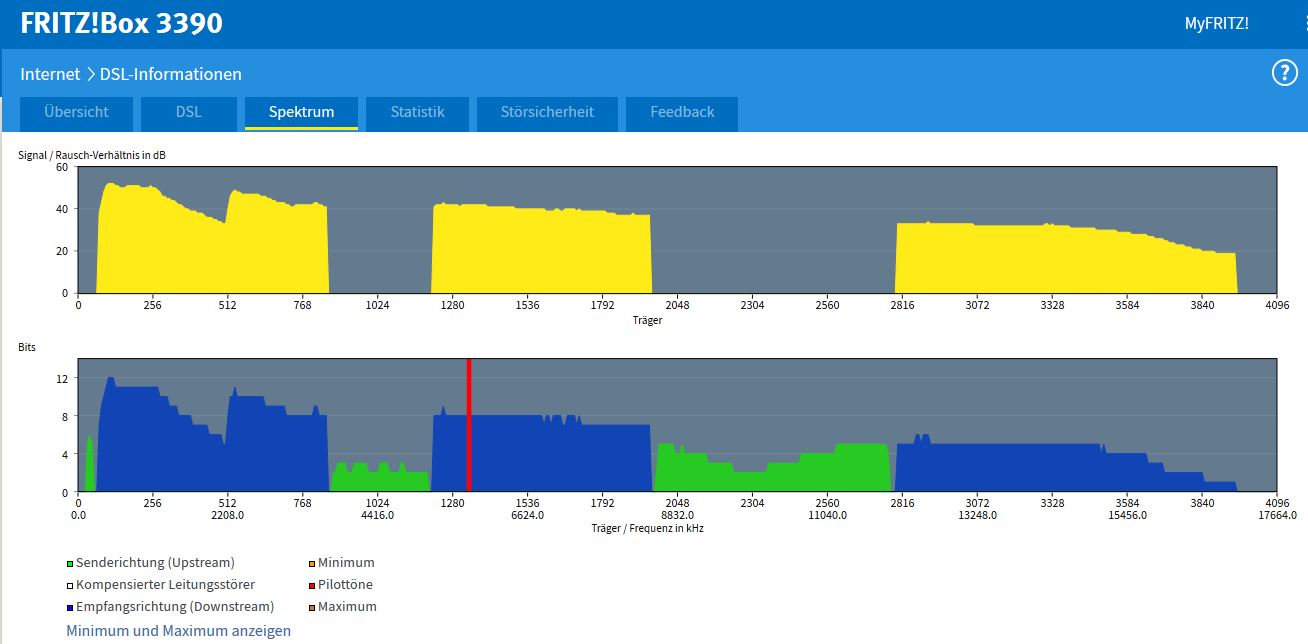Go to the Statistik tab
Image resolution: width=1308 pixels, height=644 pixels.
click(417, 113)
